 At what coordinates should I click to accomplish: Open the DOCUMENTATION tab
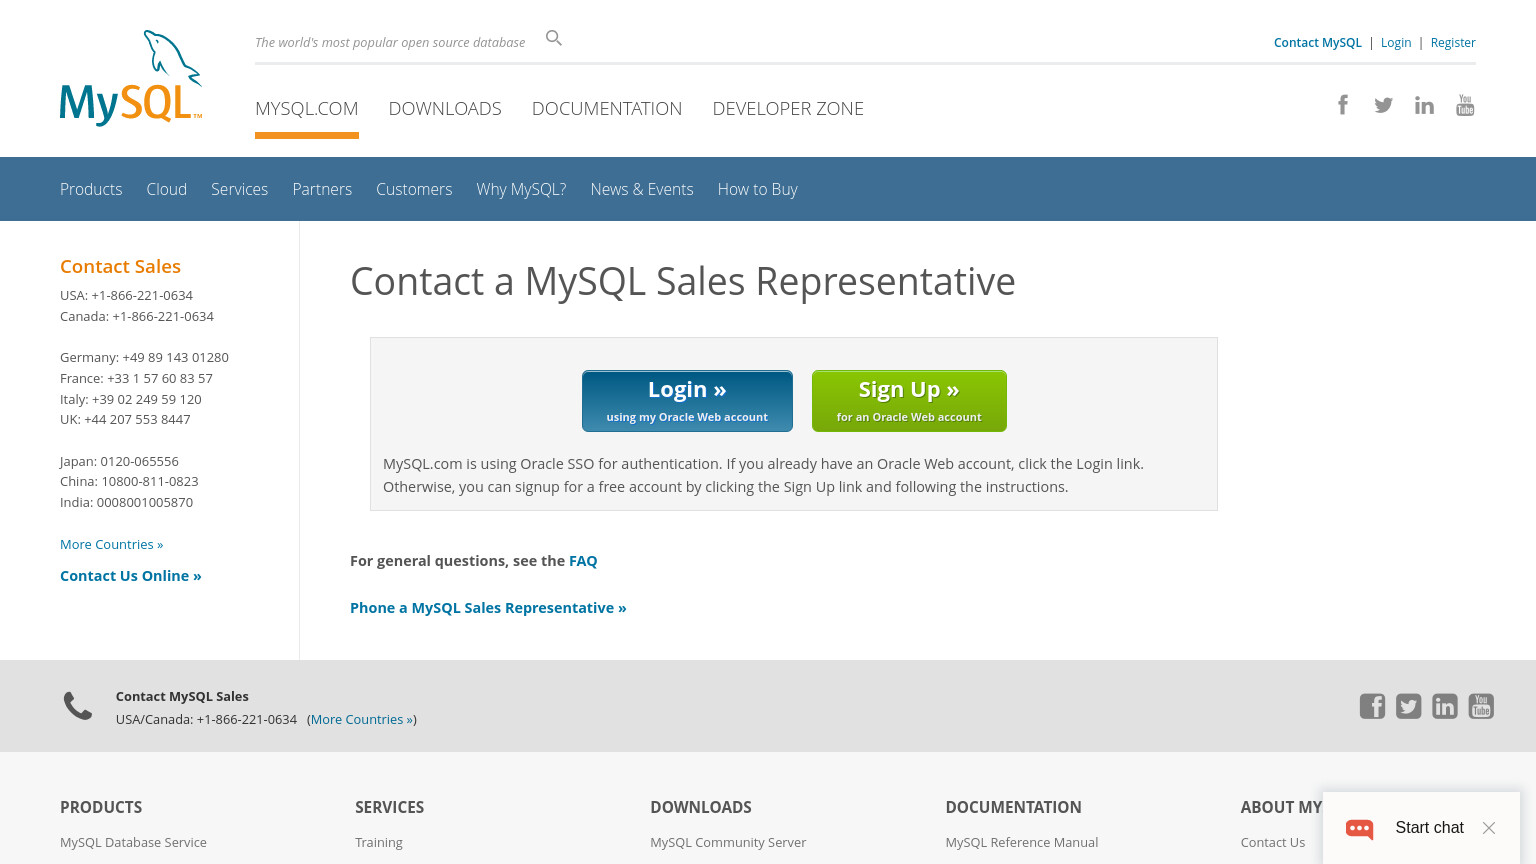[607, 108]
